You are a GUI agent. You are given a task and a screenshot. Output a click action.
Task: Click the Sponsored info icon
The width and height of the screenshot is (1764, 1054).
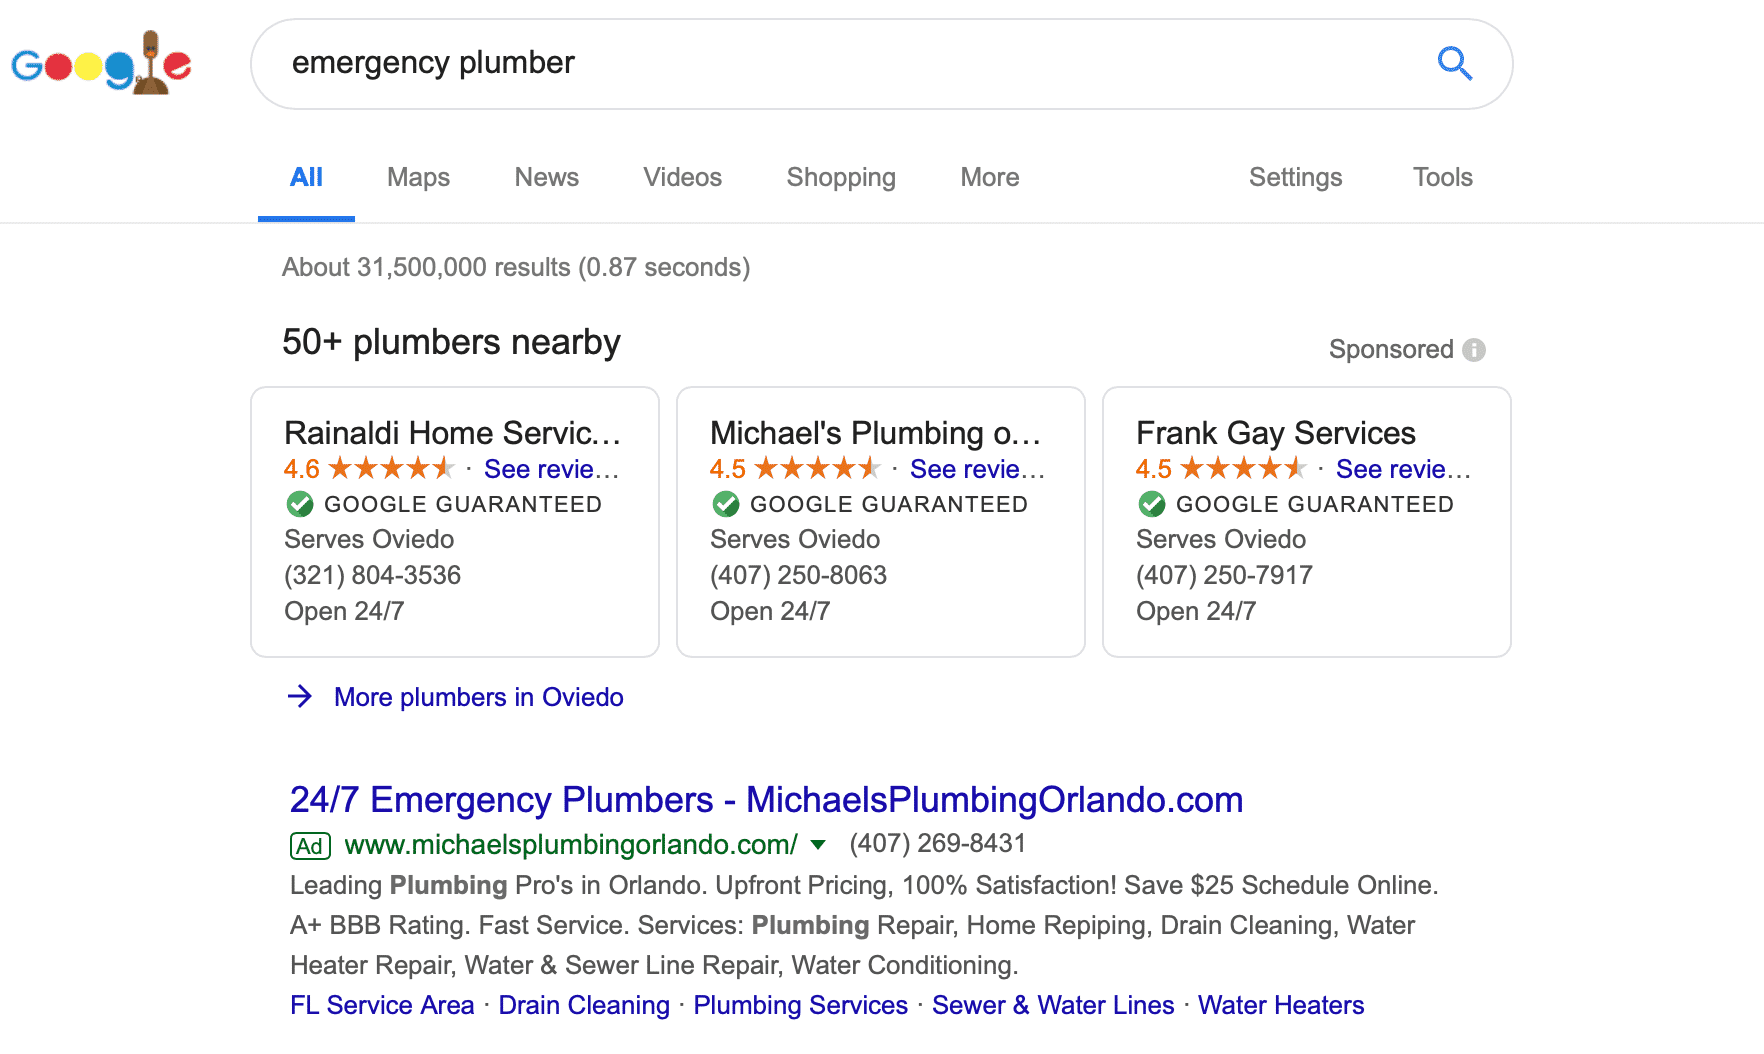[1474, 350]
